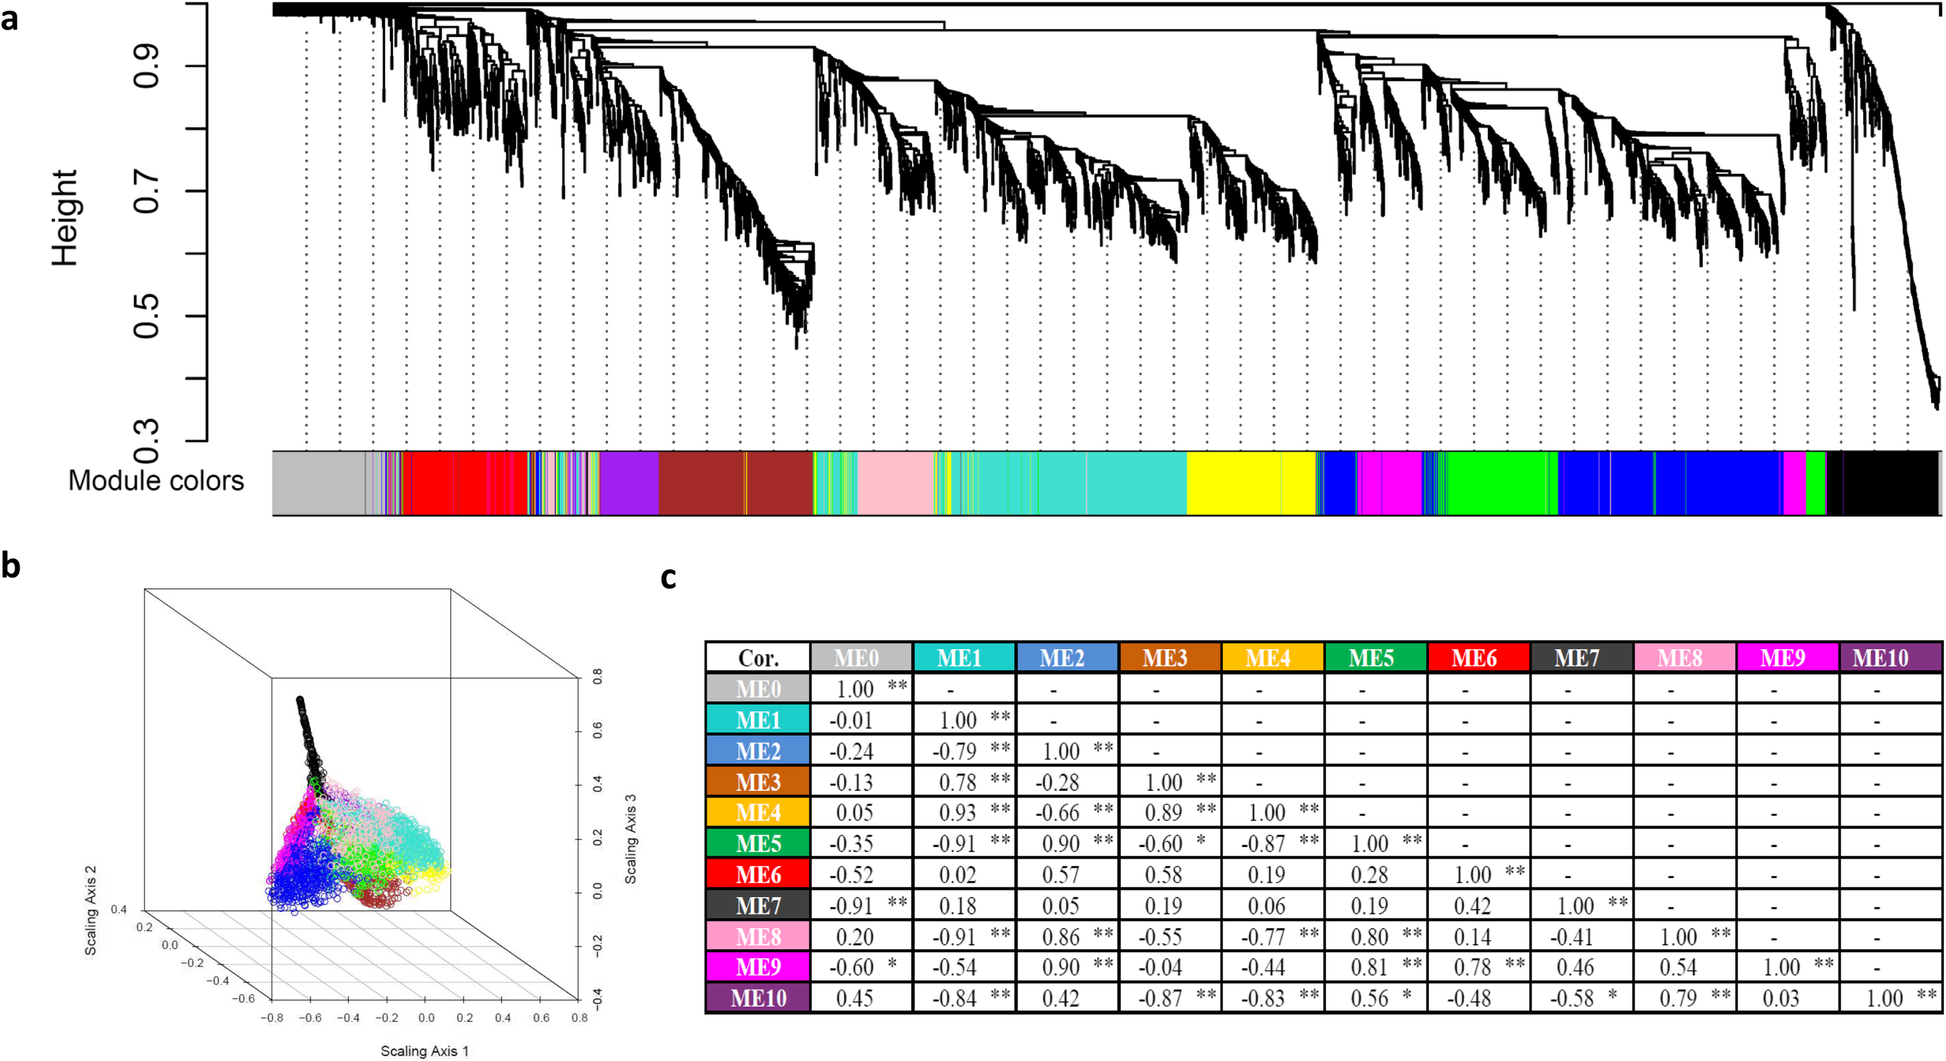Screen dimensions: 1946x1061
Task: Select the purple block in Module colors bar
Action: tap(629, 483)
